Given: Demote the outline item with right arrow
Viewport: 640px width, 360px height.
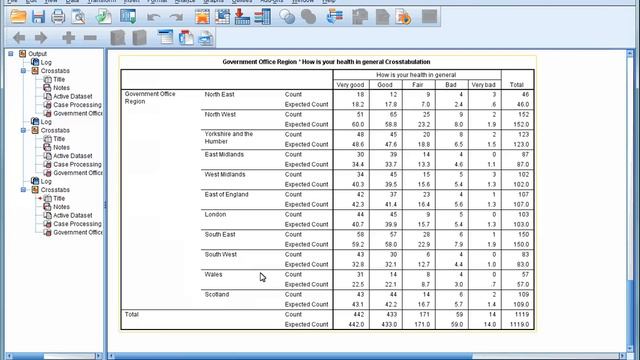Looking at the screenshot, I should 41,38.
